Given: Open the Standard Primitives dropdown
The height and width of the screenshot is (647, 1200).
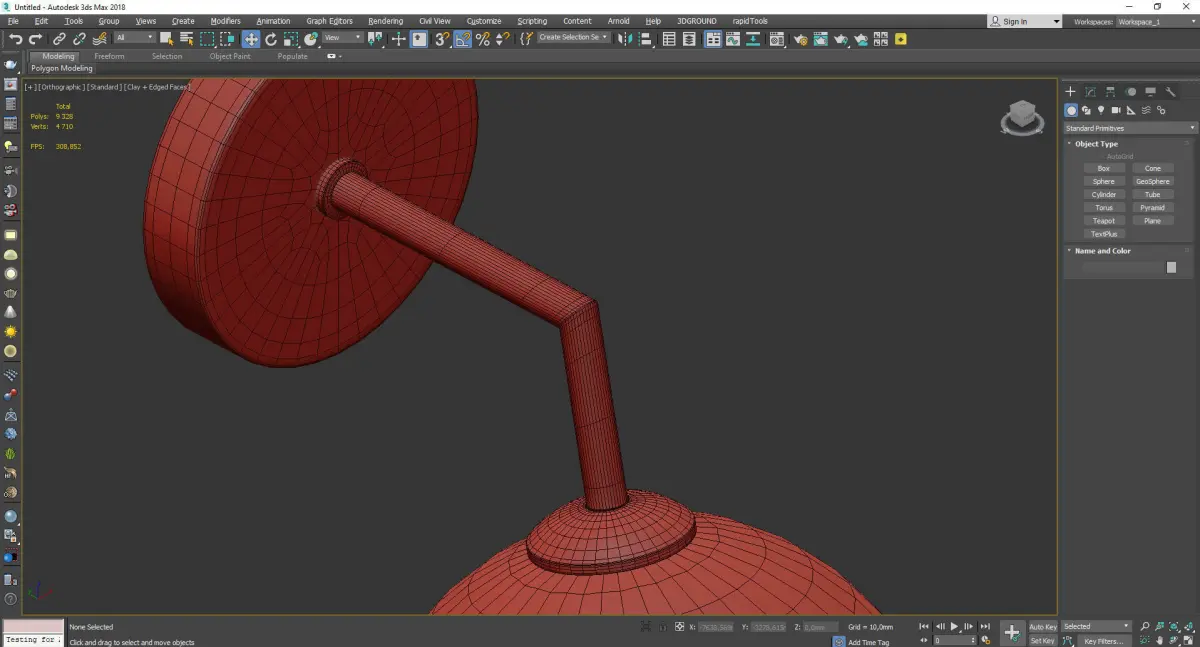Looking at the screenshot, I should tap(1130, 128).
